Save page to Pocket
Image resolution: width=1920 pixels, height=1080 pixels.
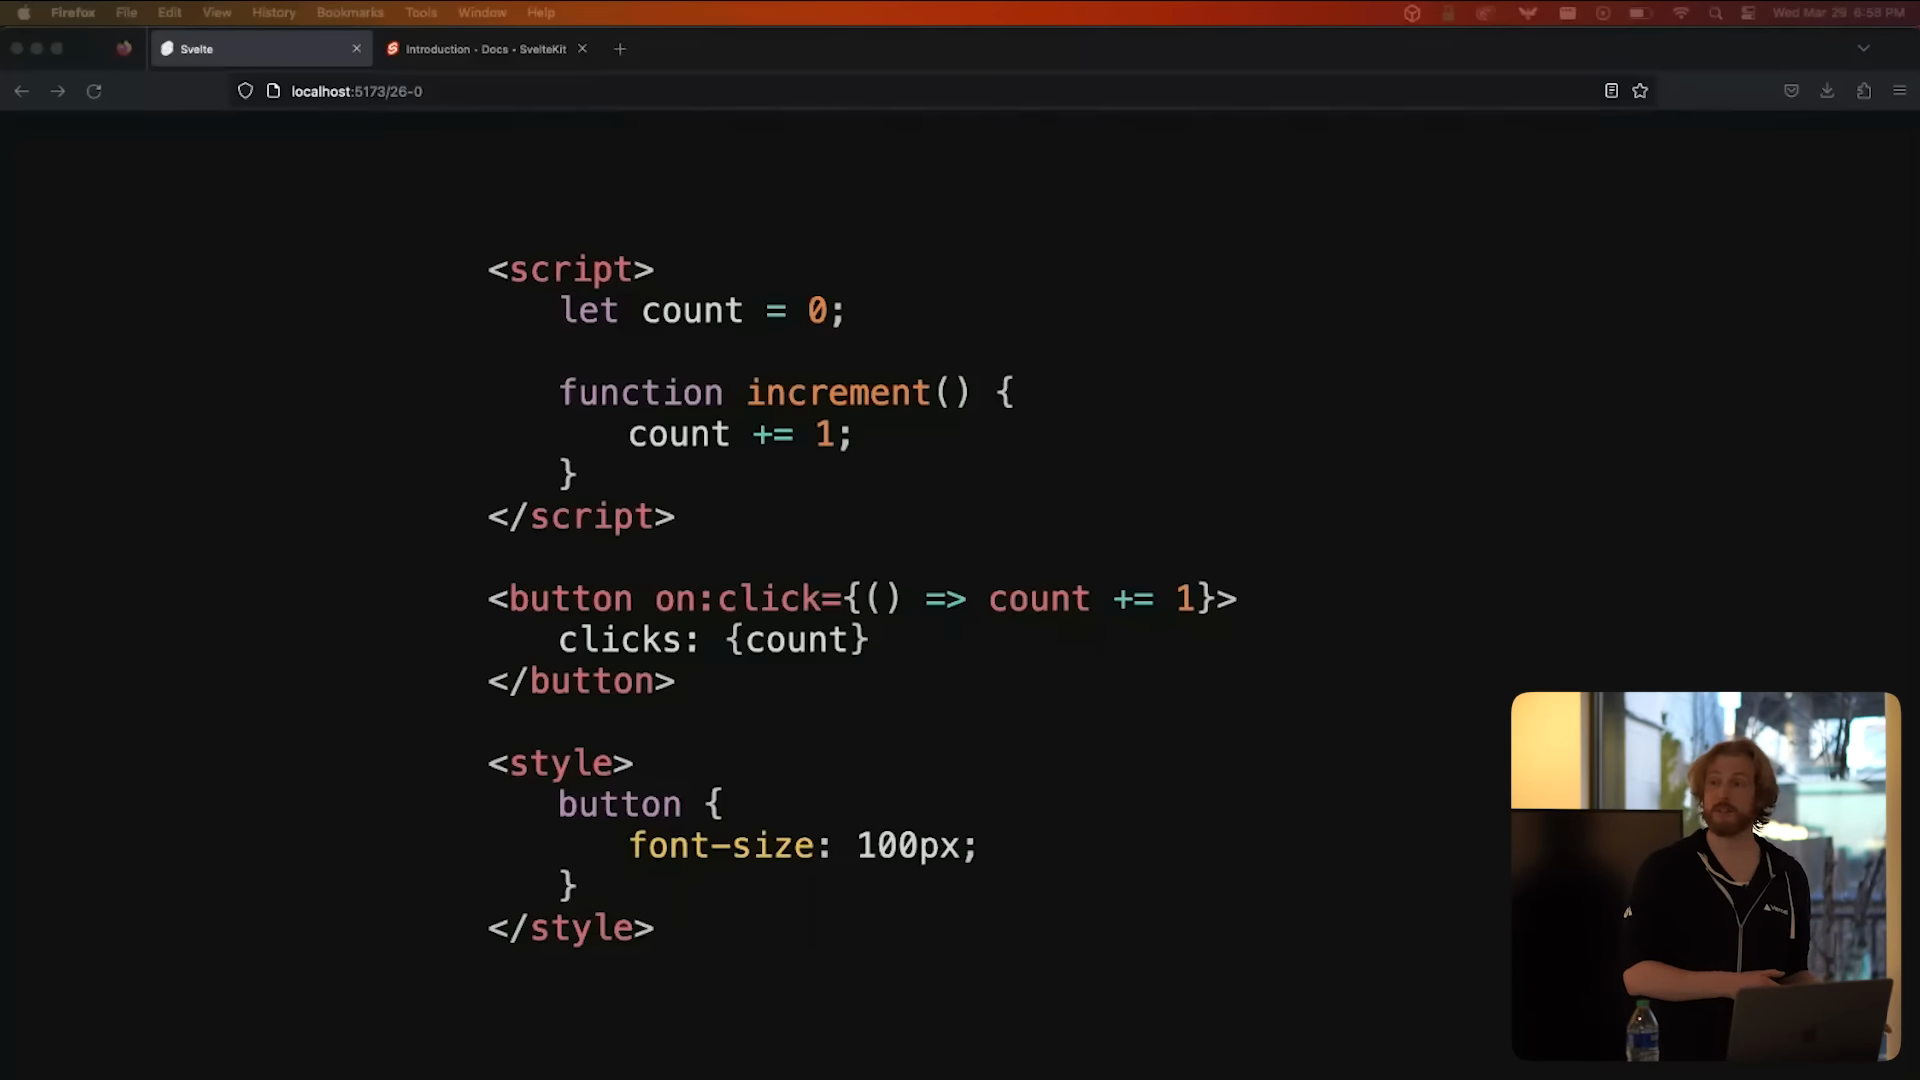1791,91
